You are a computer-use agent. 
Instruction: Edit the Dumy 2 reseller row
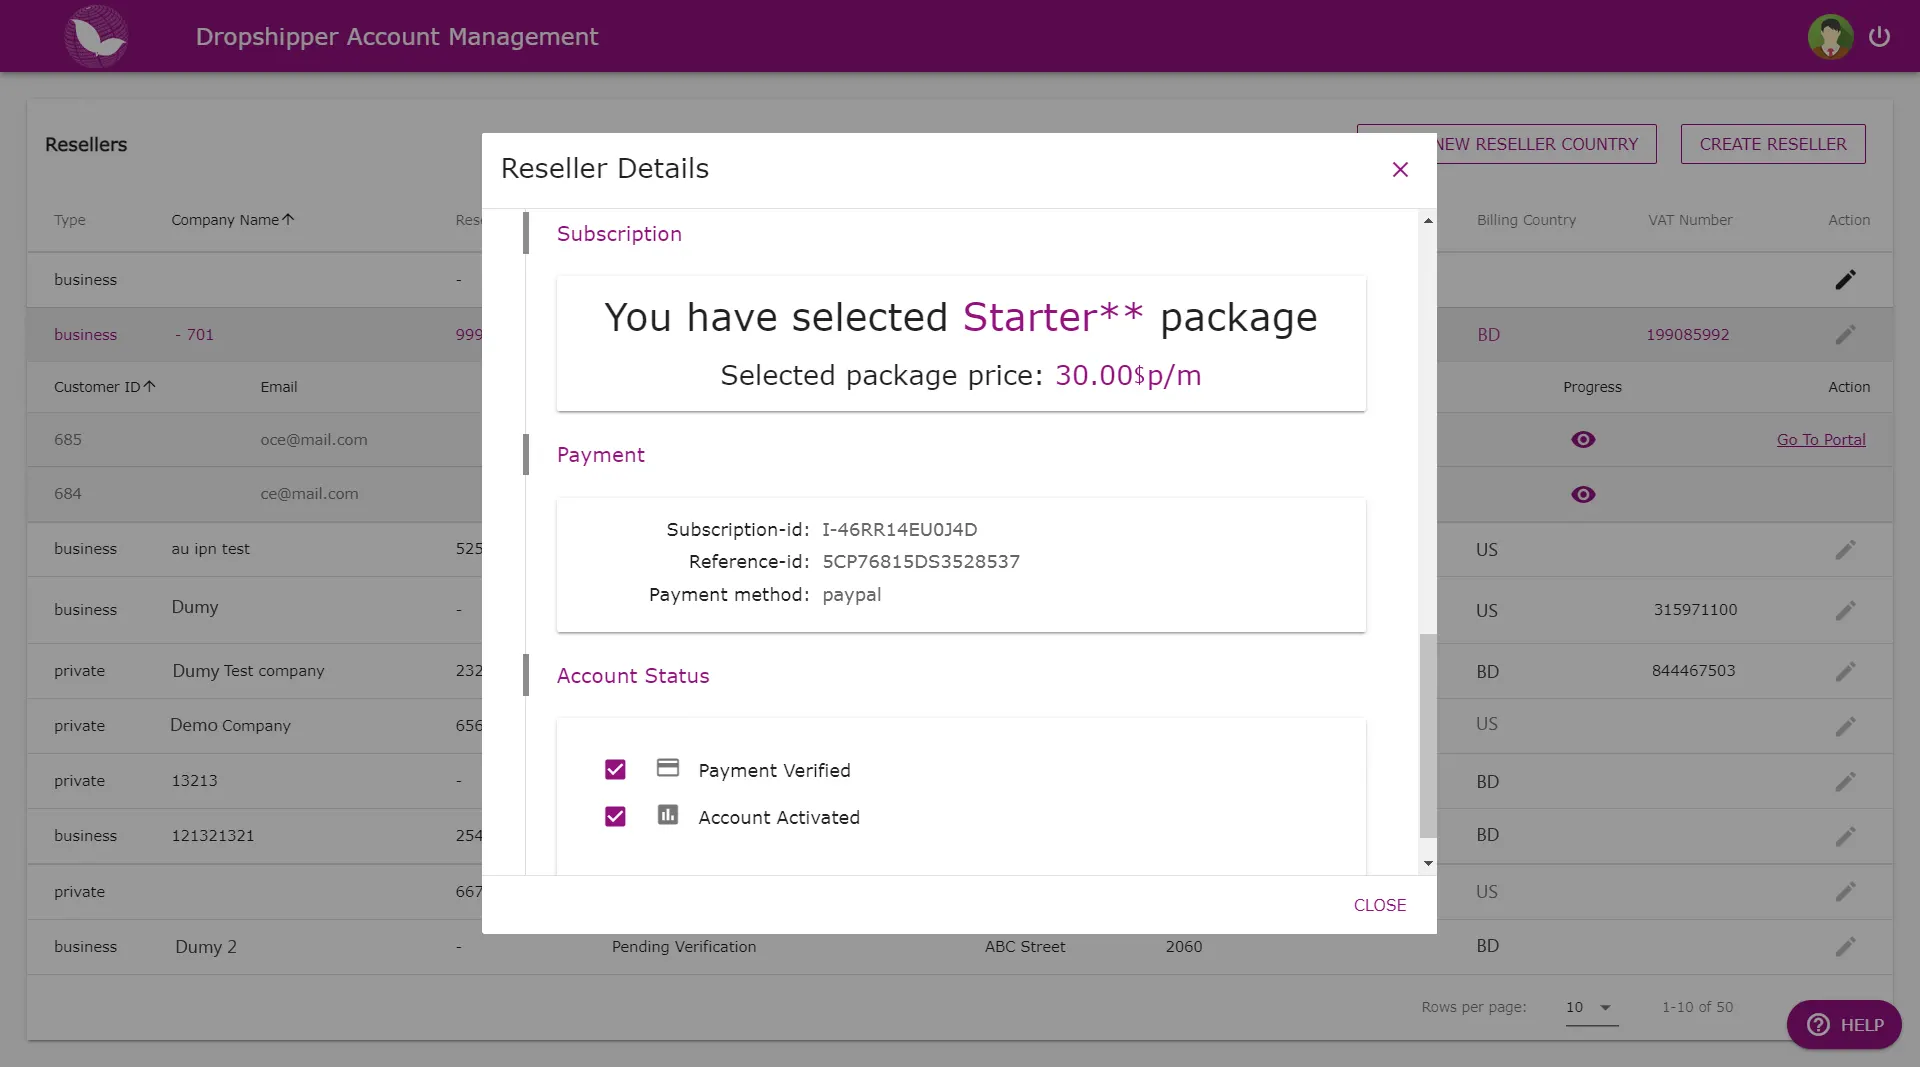pyautogui.click(x=1845, y=947)
